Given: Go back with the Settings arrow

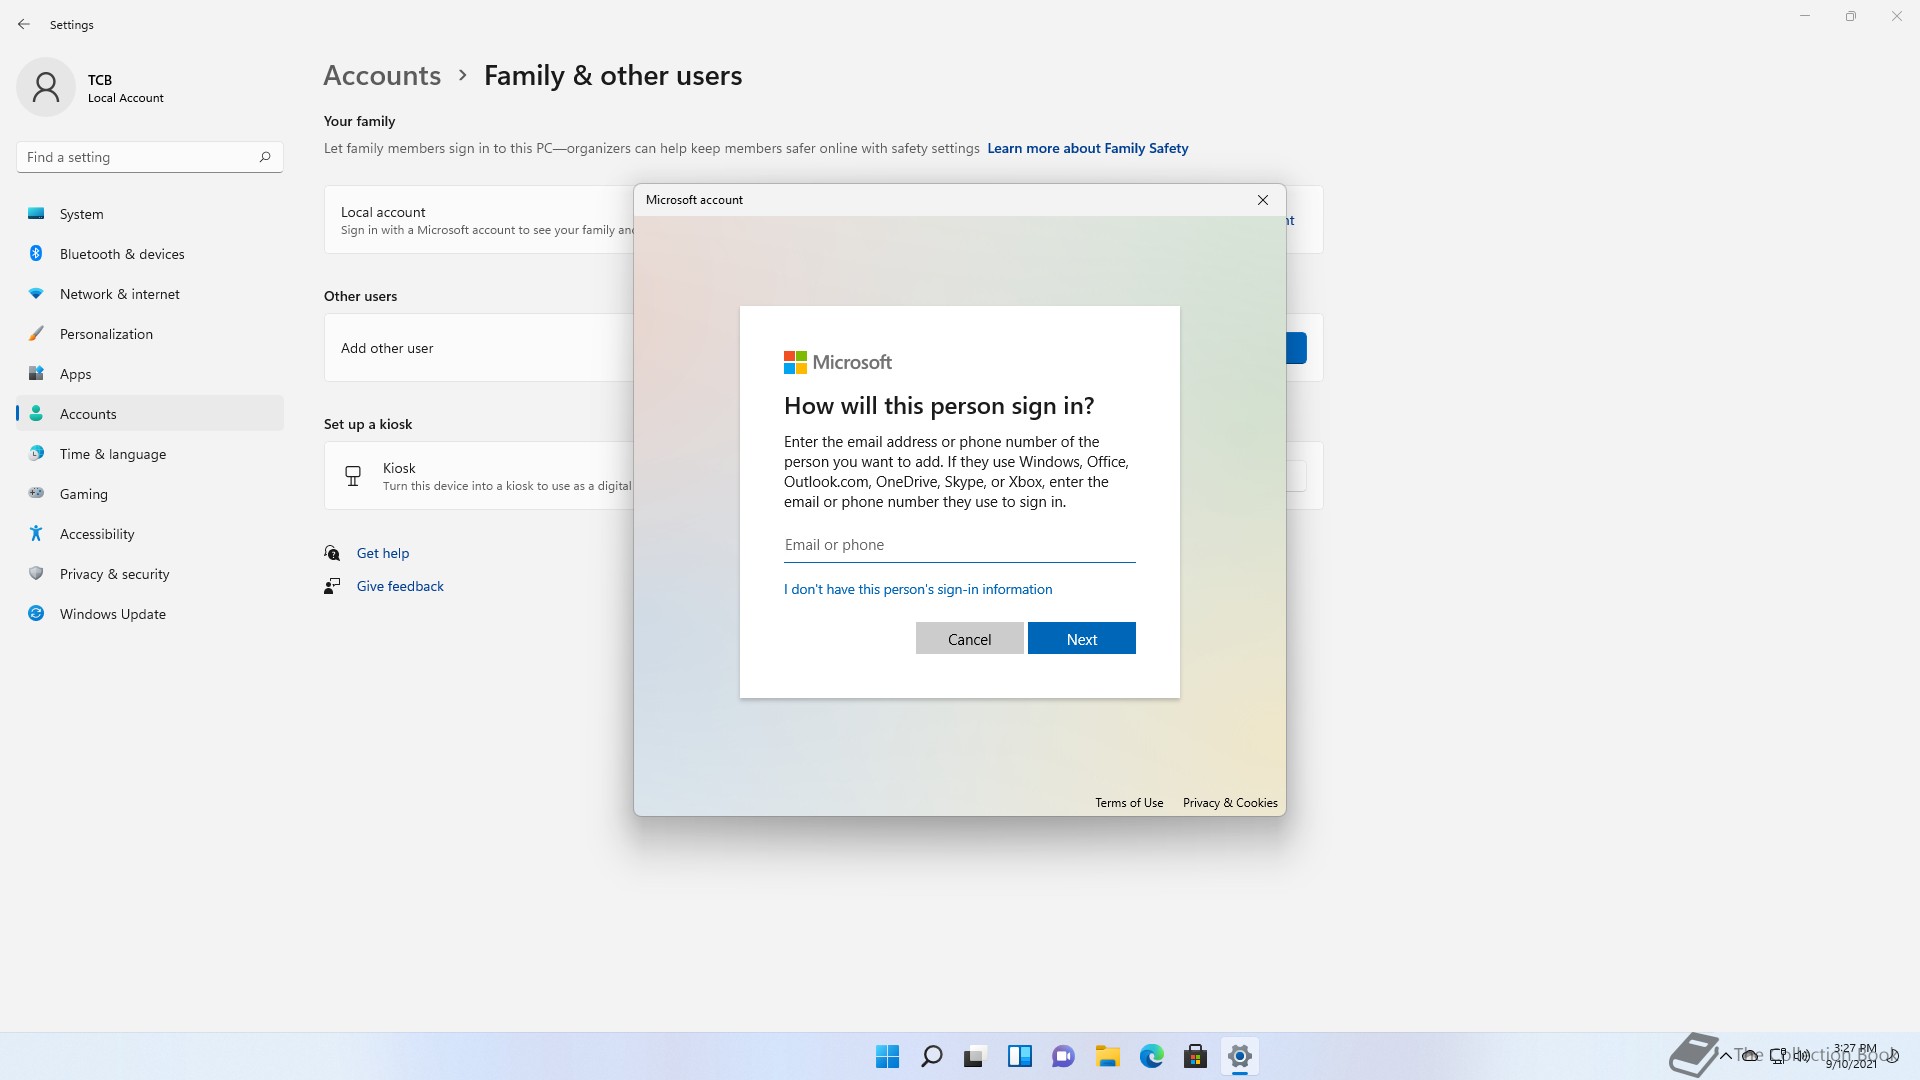Looking at the screenshot, I should click(x=24, y=24).
